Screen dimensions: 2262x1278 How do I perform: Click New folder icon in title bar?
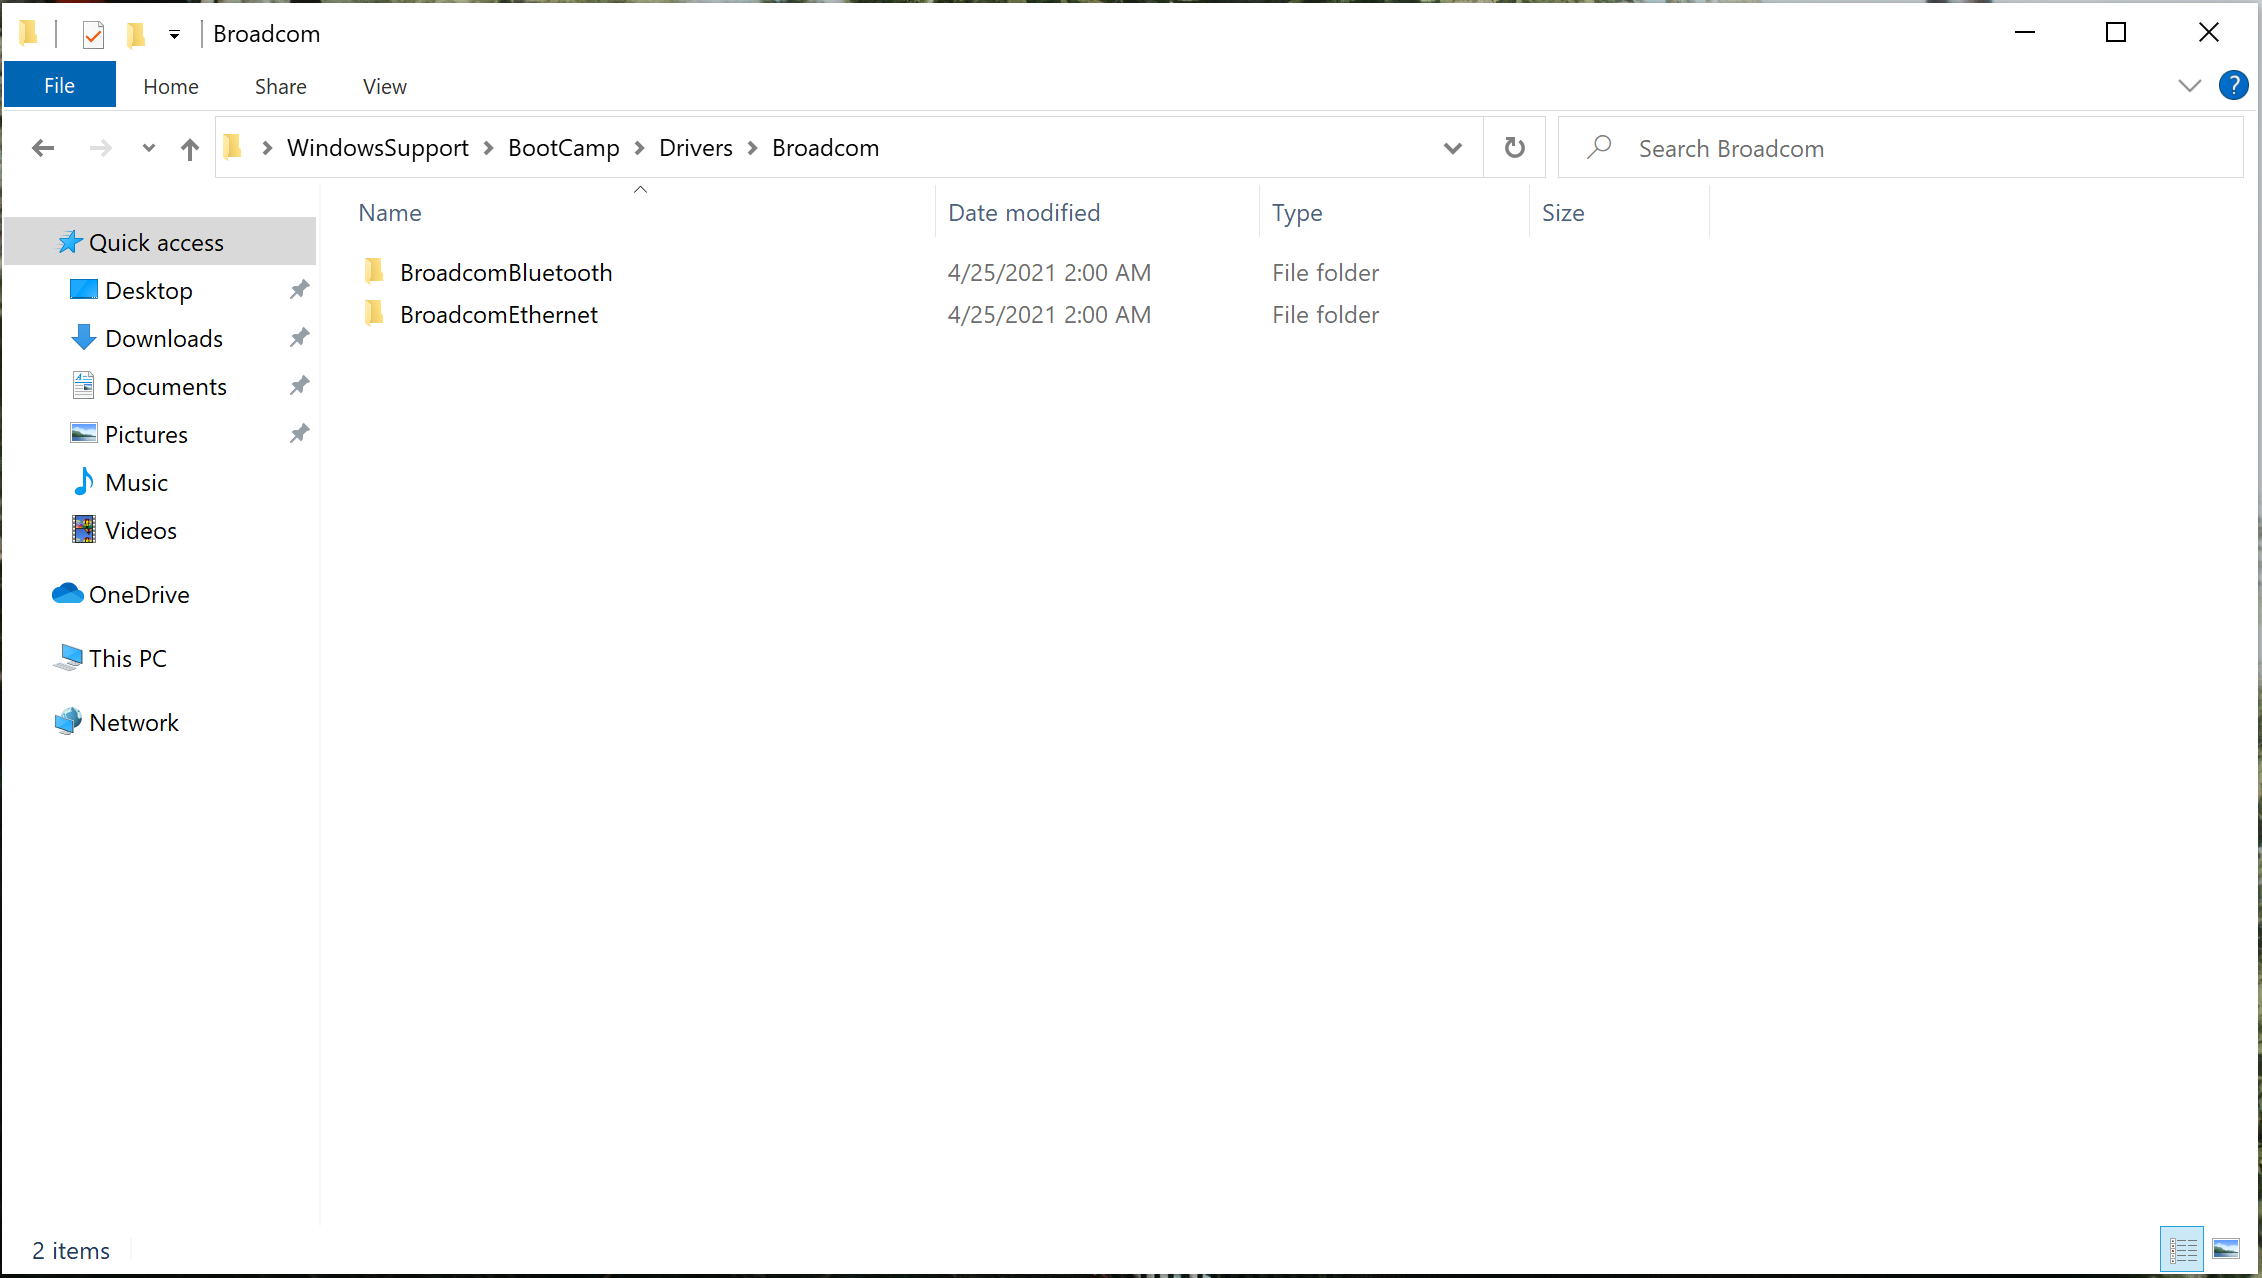(x=136, y=35)
